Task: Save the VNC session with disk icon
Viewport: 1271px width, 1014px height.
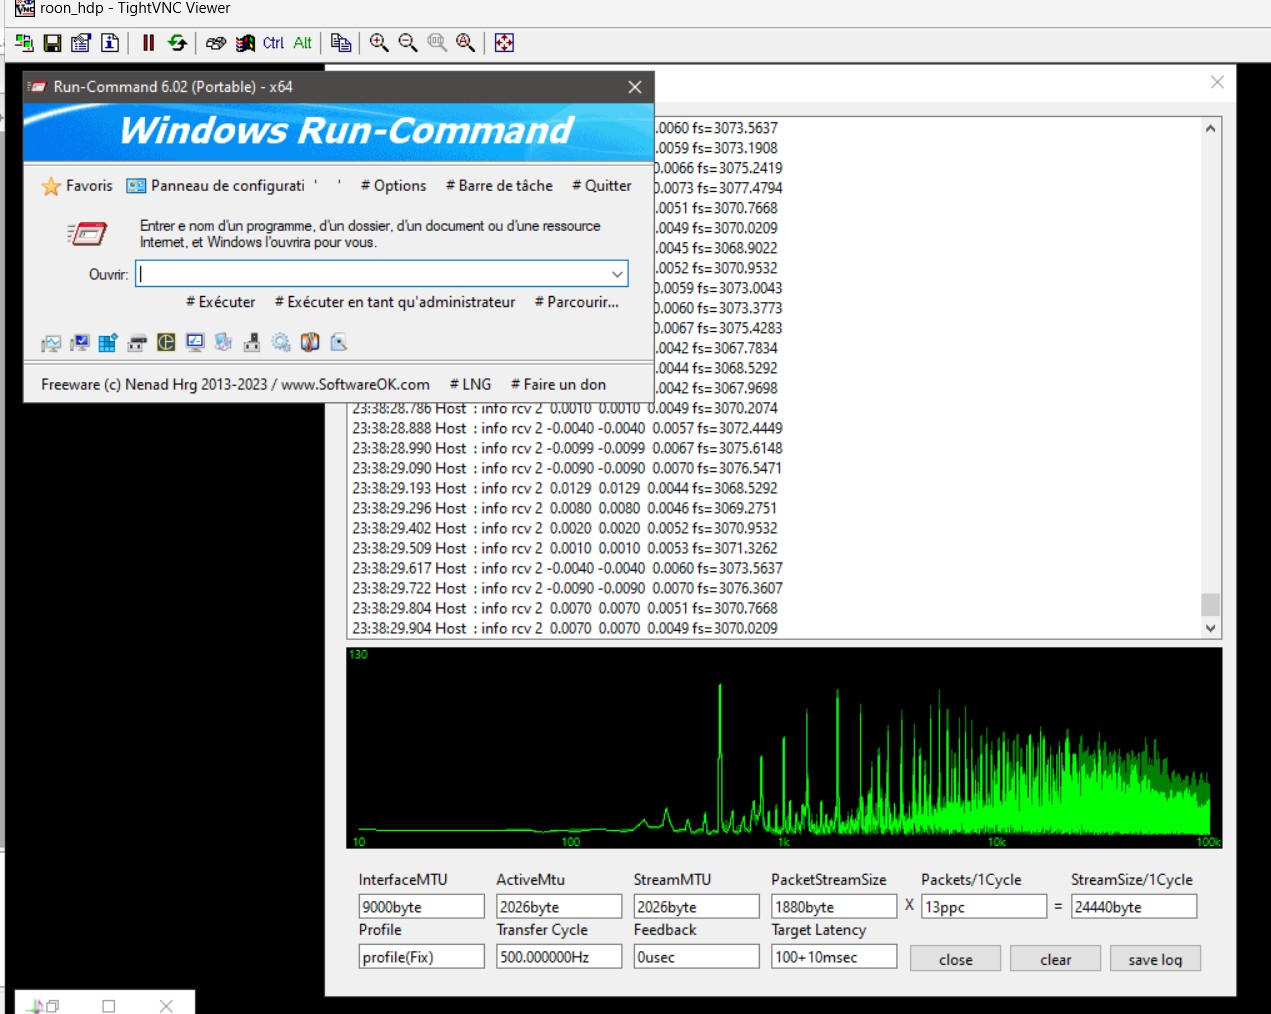Action: (x=52, y=43)
